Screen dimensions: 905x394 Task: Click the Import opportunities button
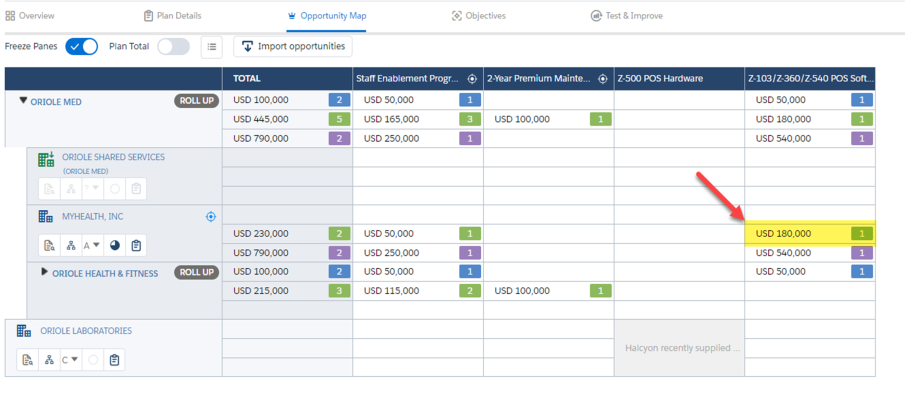(293, 47)
